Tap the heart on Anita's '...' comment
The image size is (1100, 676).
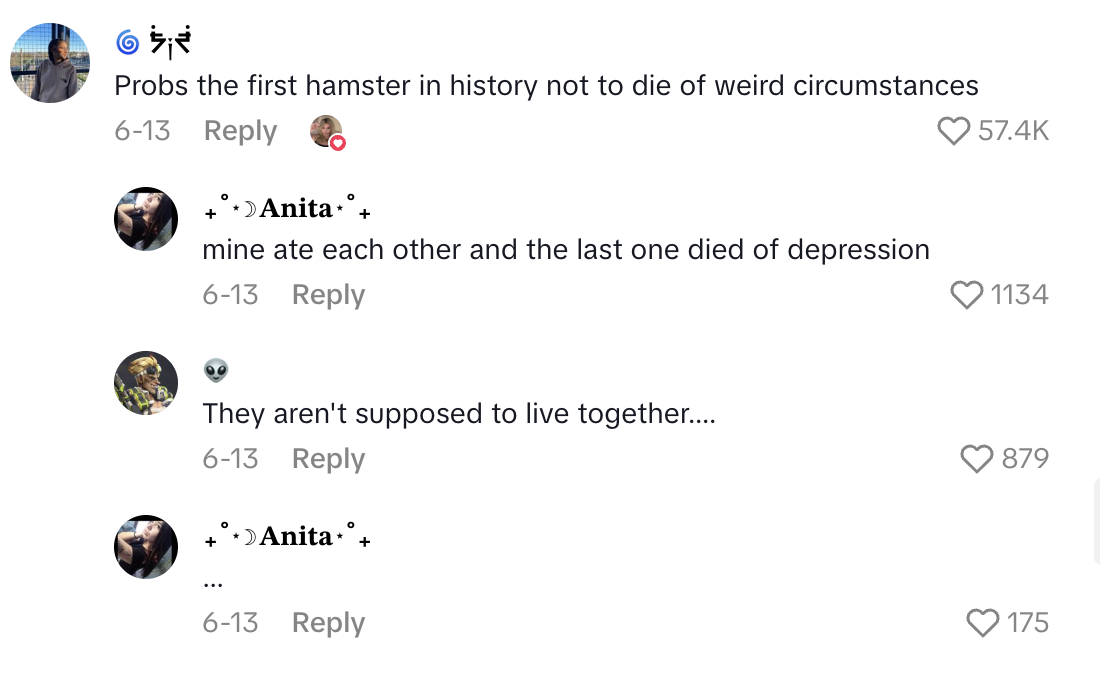[983, 622]
